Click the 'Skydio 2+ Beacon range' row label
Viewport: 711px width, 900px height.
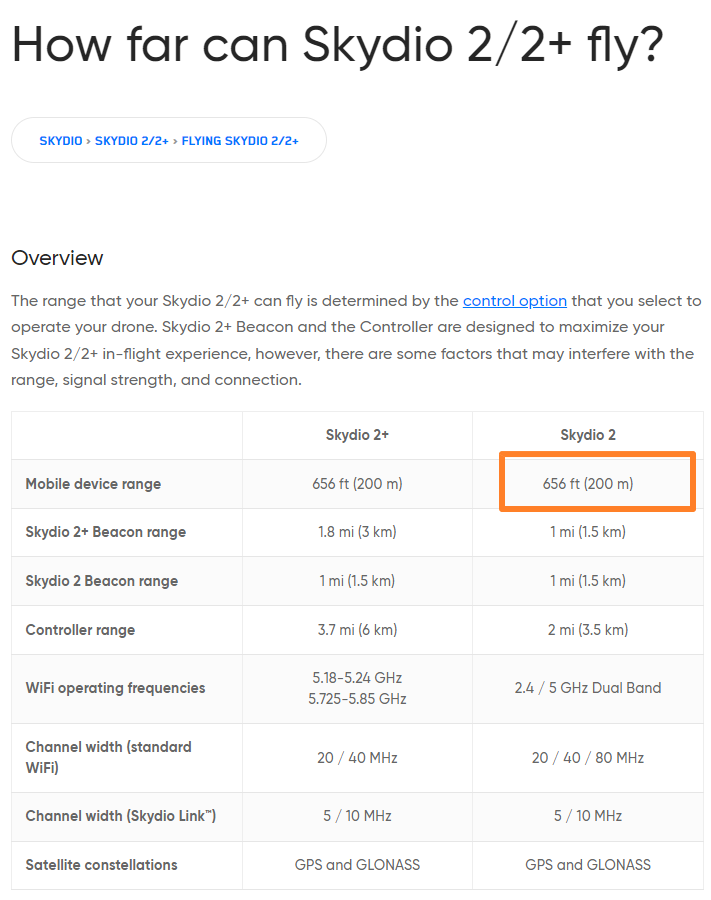pyautogui.click(x=106, y=532)
